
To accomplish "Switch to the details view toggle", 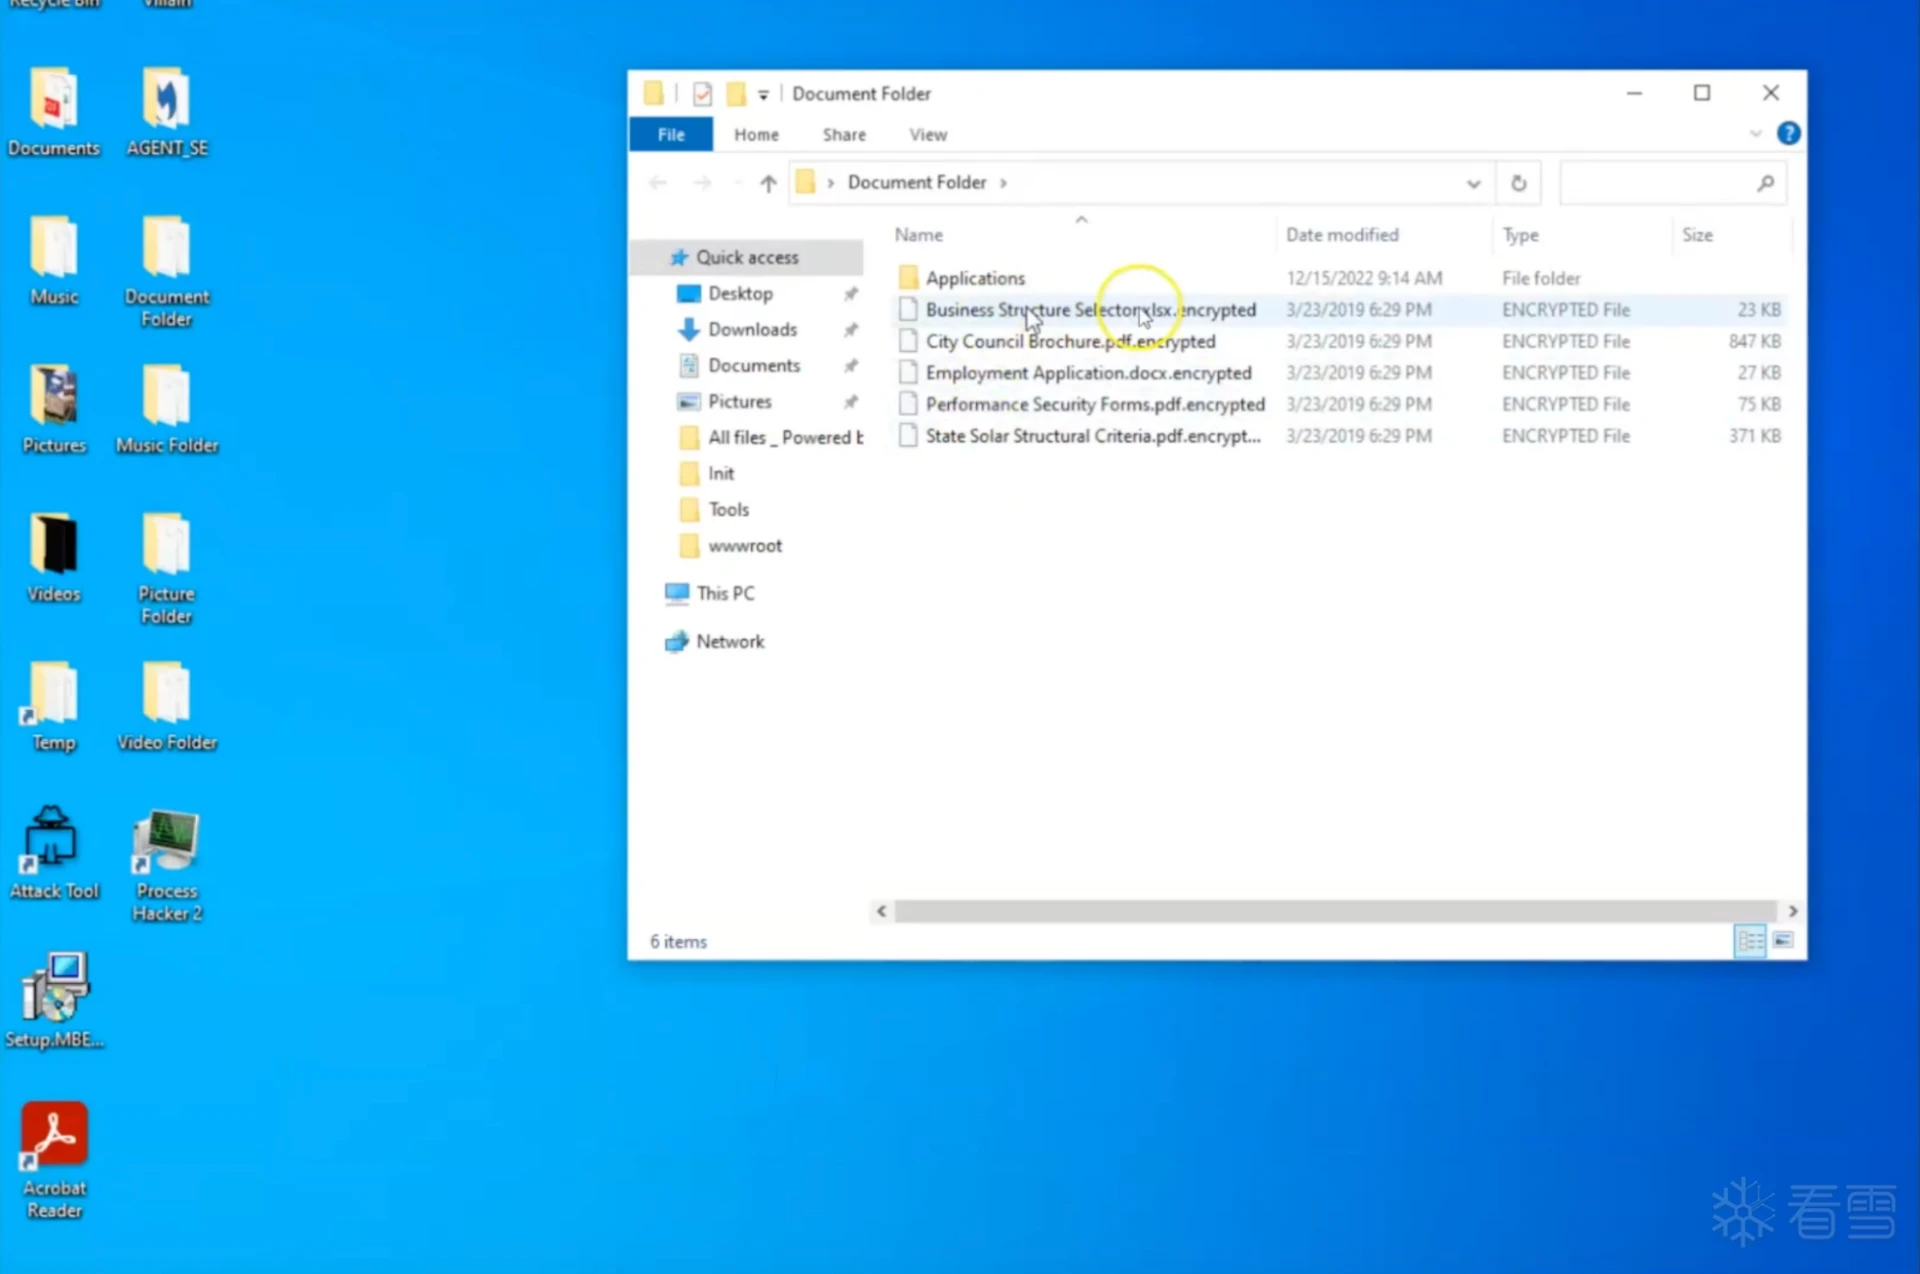I will (x=1750, y=941).
